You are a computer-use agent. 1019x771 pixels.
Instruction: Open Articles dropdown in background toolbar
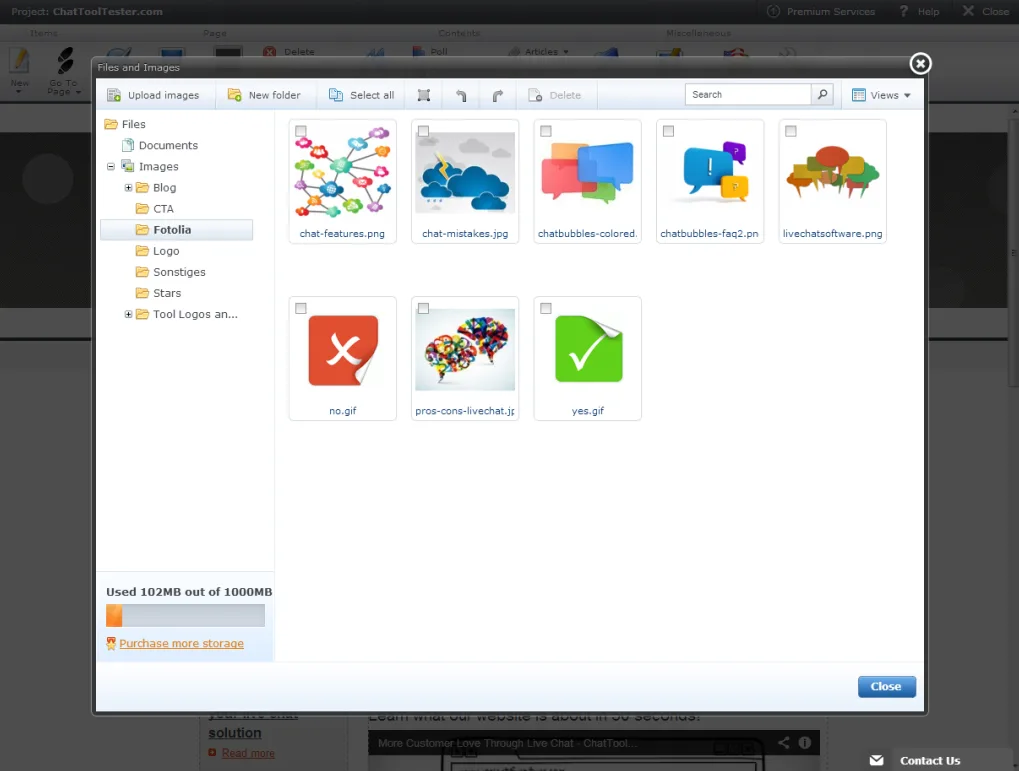(539, 51)
